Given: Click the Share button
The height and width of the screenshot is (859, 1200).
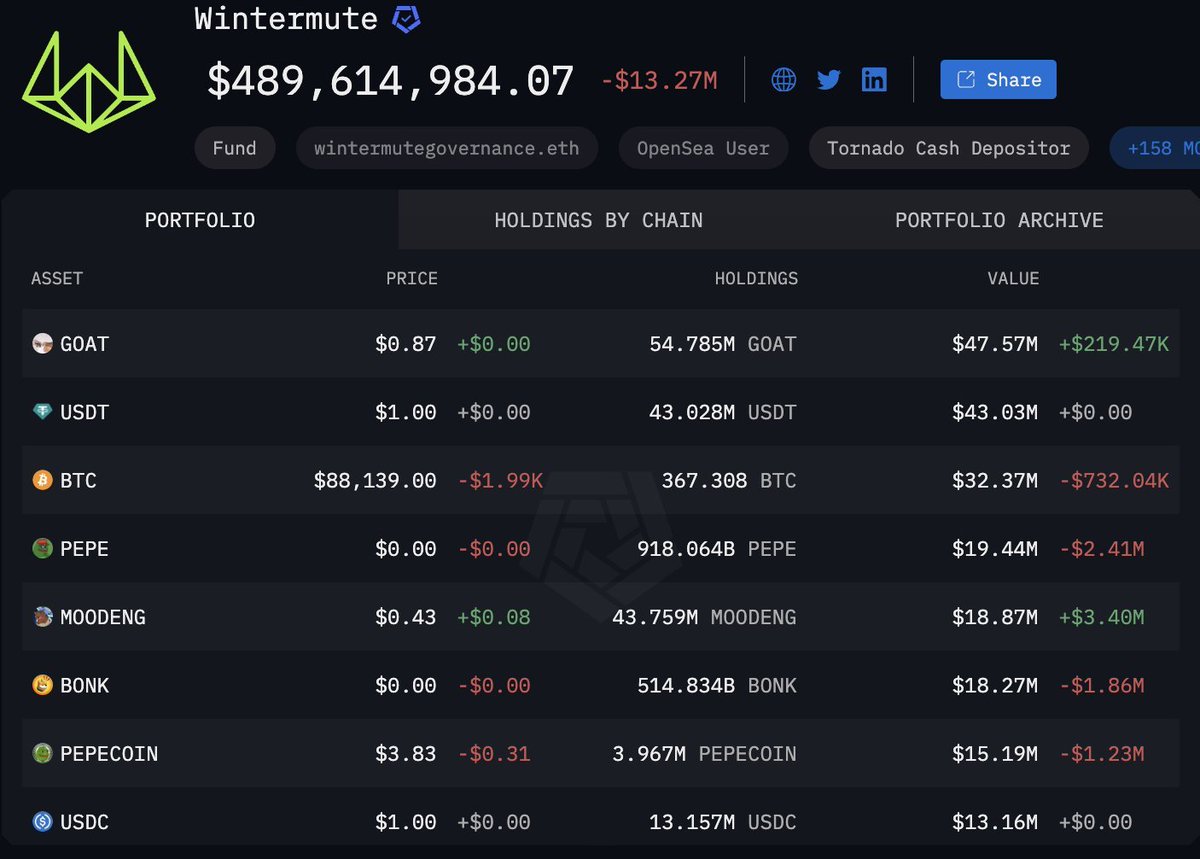Looking at the screenshot, I should (x=998, y=80).
